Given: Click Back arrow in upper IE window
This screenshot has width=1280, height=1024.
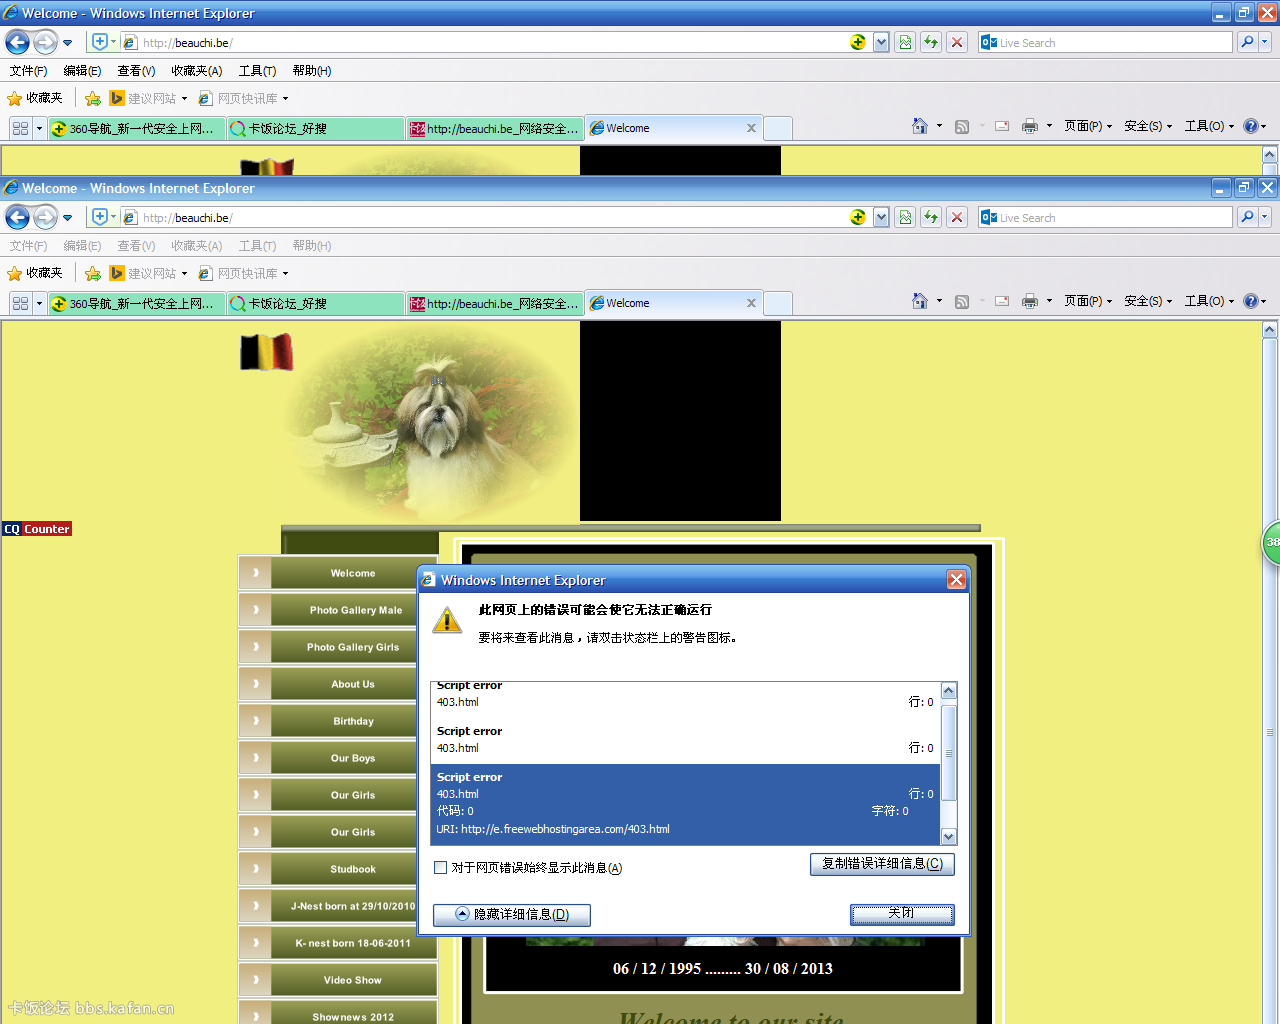Looking at the screenshot, I should point(17,42).
